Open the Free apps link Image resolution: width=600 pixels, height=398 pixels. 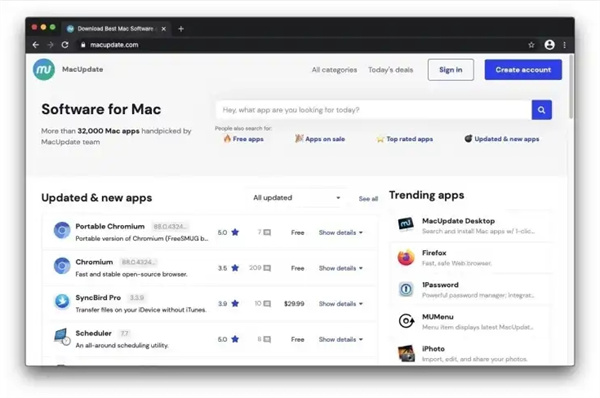click(x=244, y=139)
